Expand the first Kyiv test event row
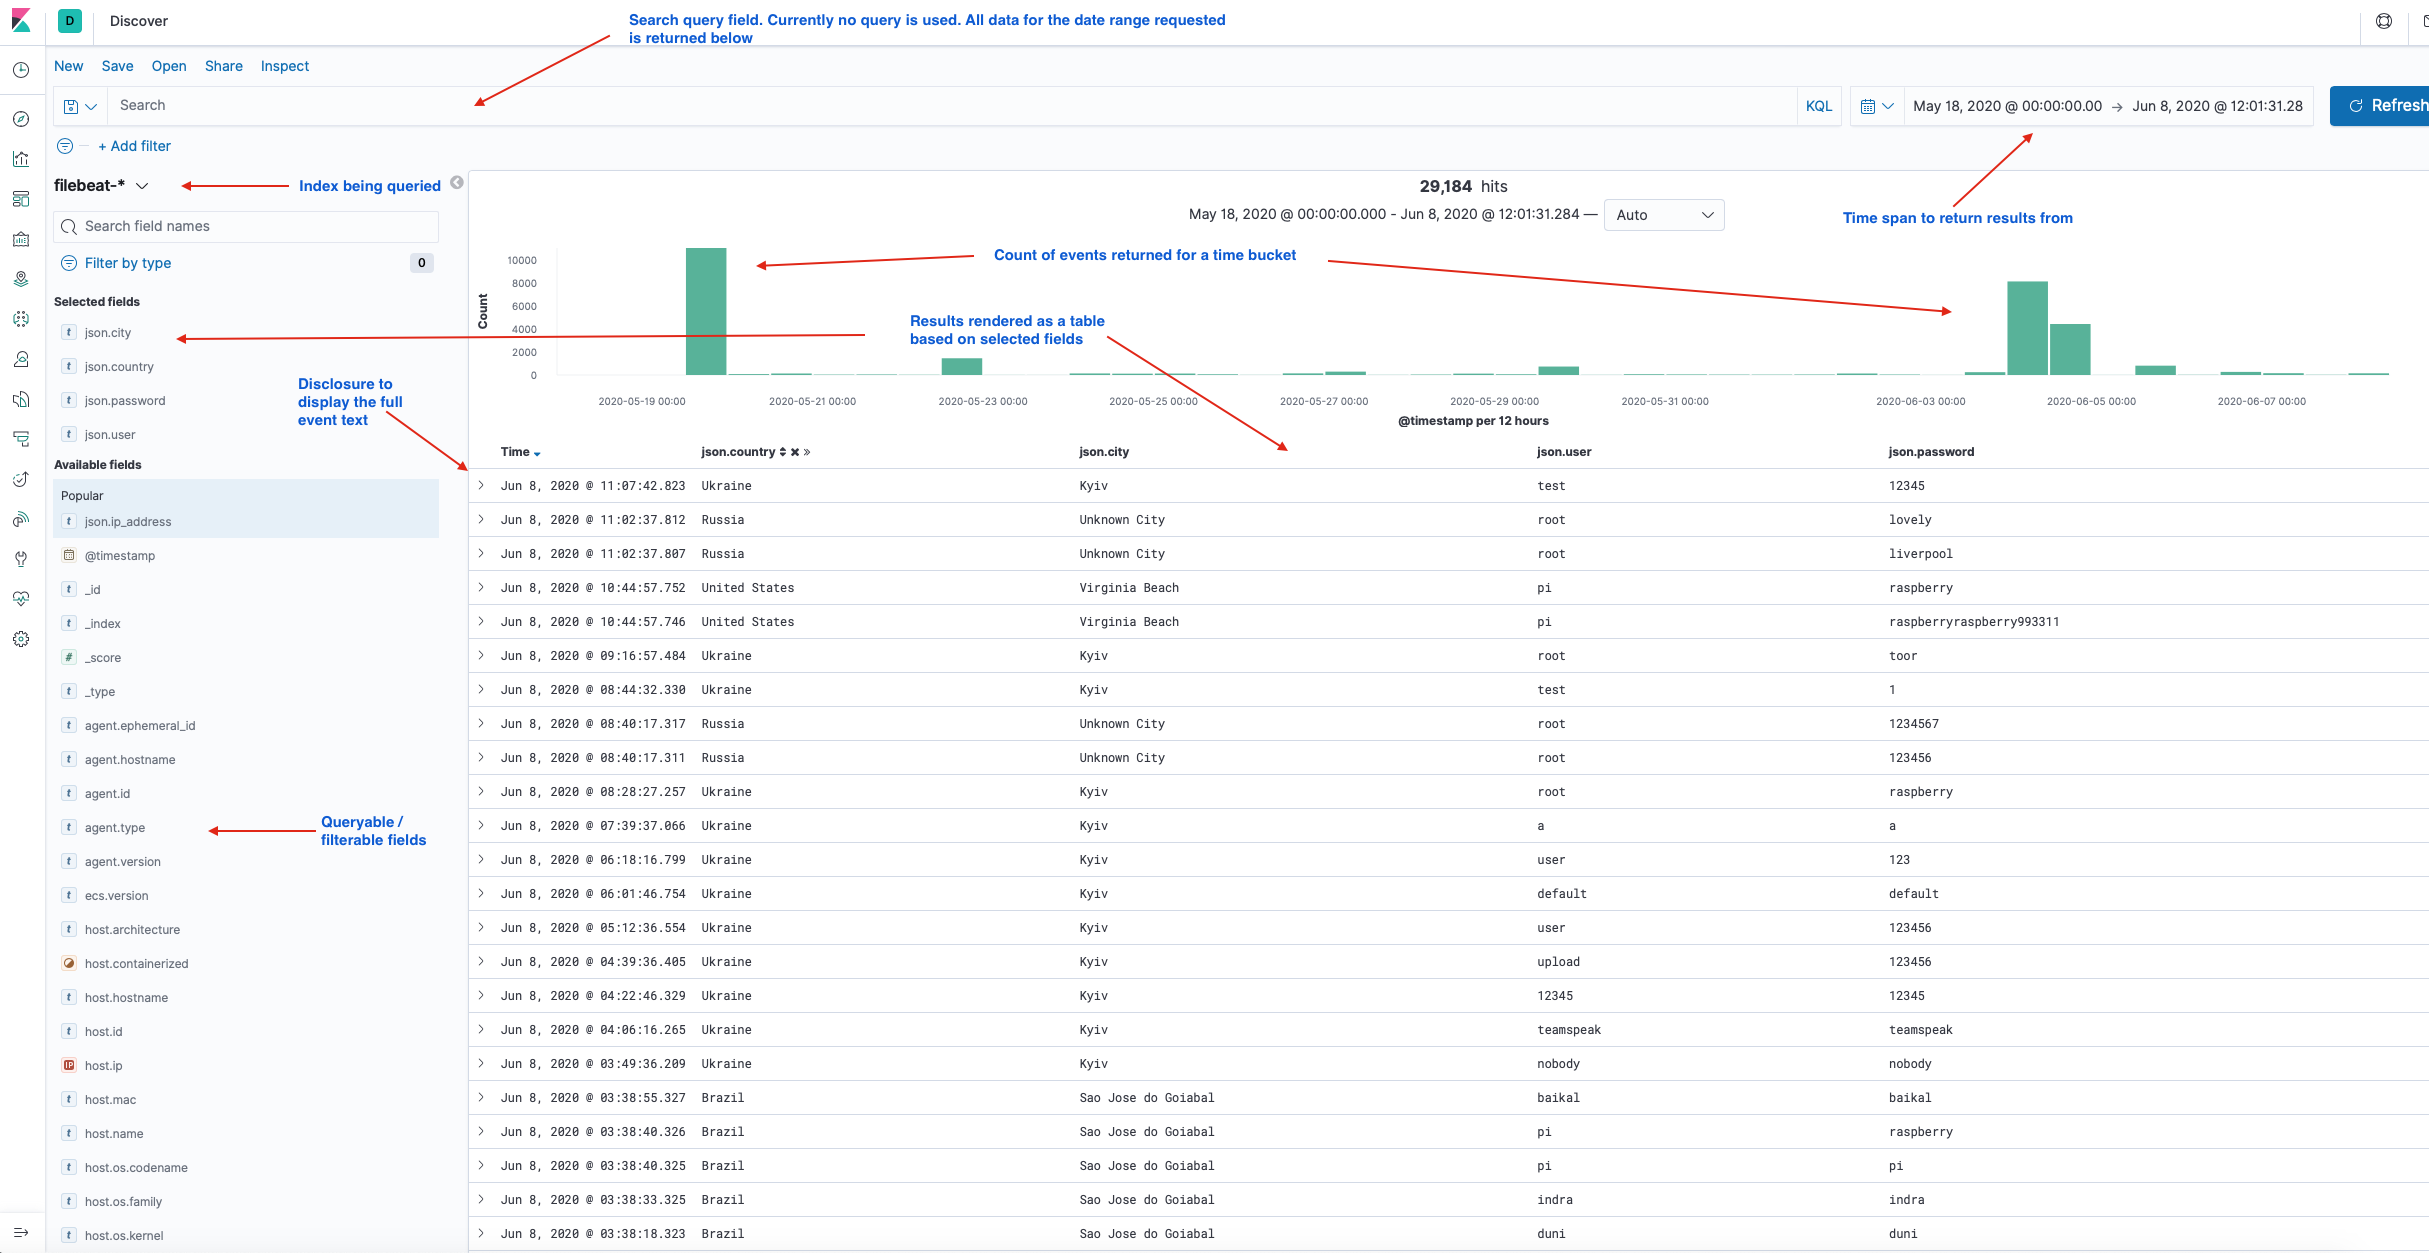The image size is (2429, 1253). click(x=481, y=485)
